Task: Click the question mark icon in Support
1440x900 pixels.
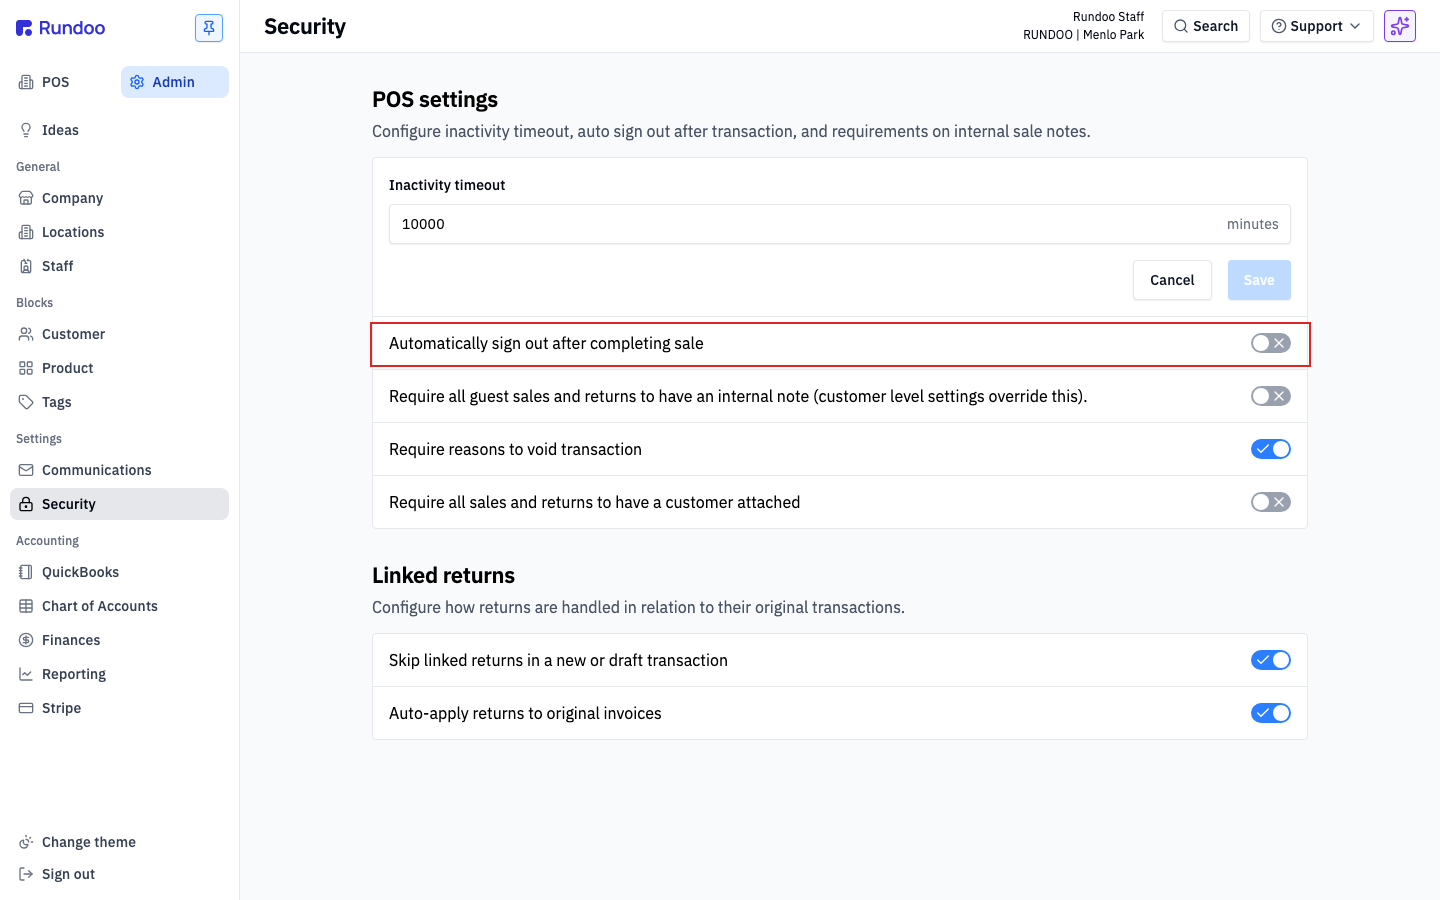Action: click(x=1279, y=26)
